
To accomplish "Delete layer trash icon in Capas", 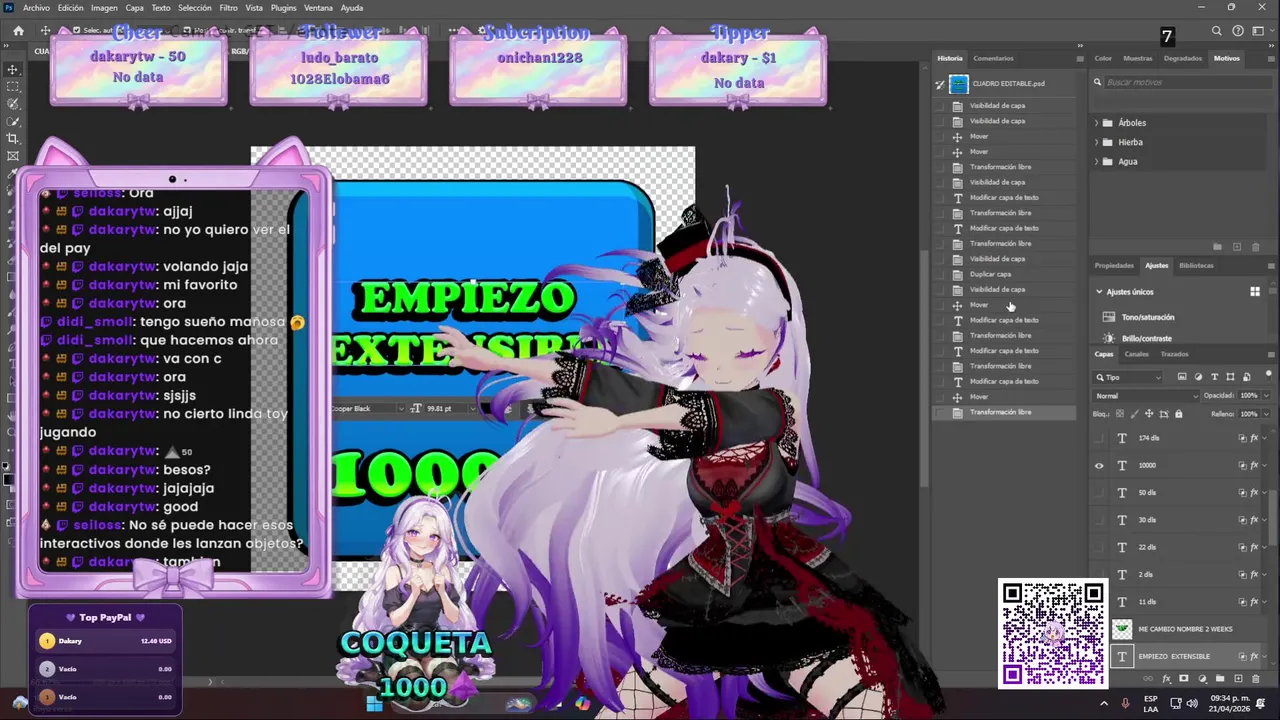I will pyautogui.click(x=1256, y=679).
